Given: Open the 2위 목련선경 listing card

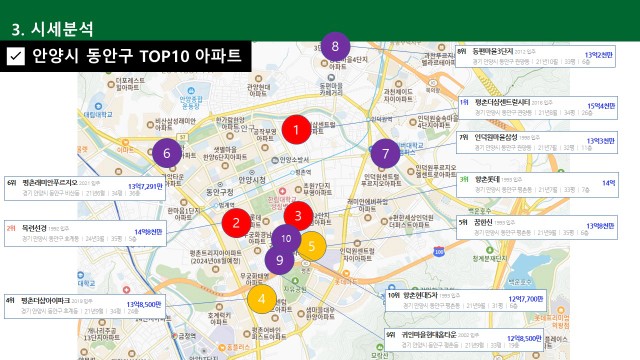Looking at the screenshot, I should (x=85, y=233).
